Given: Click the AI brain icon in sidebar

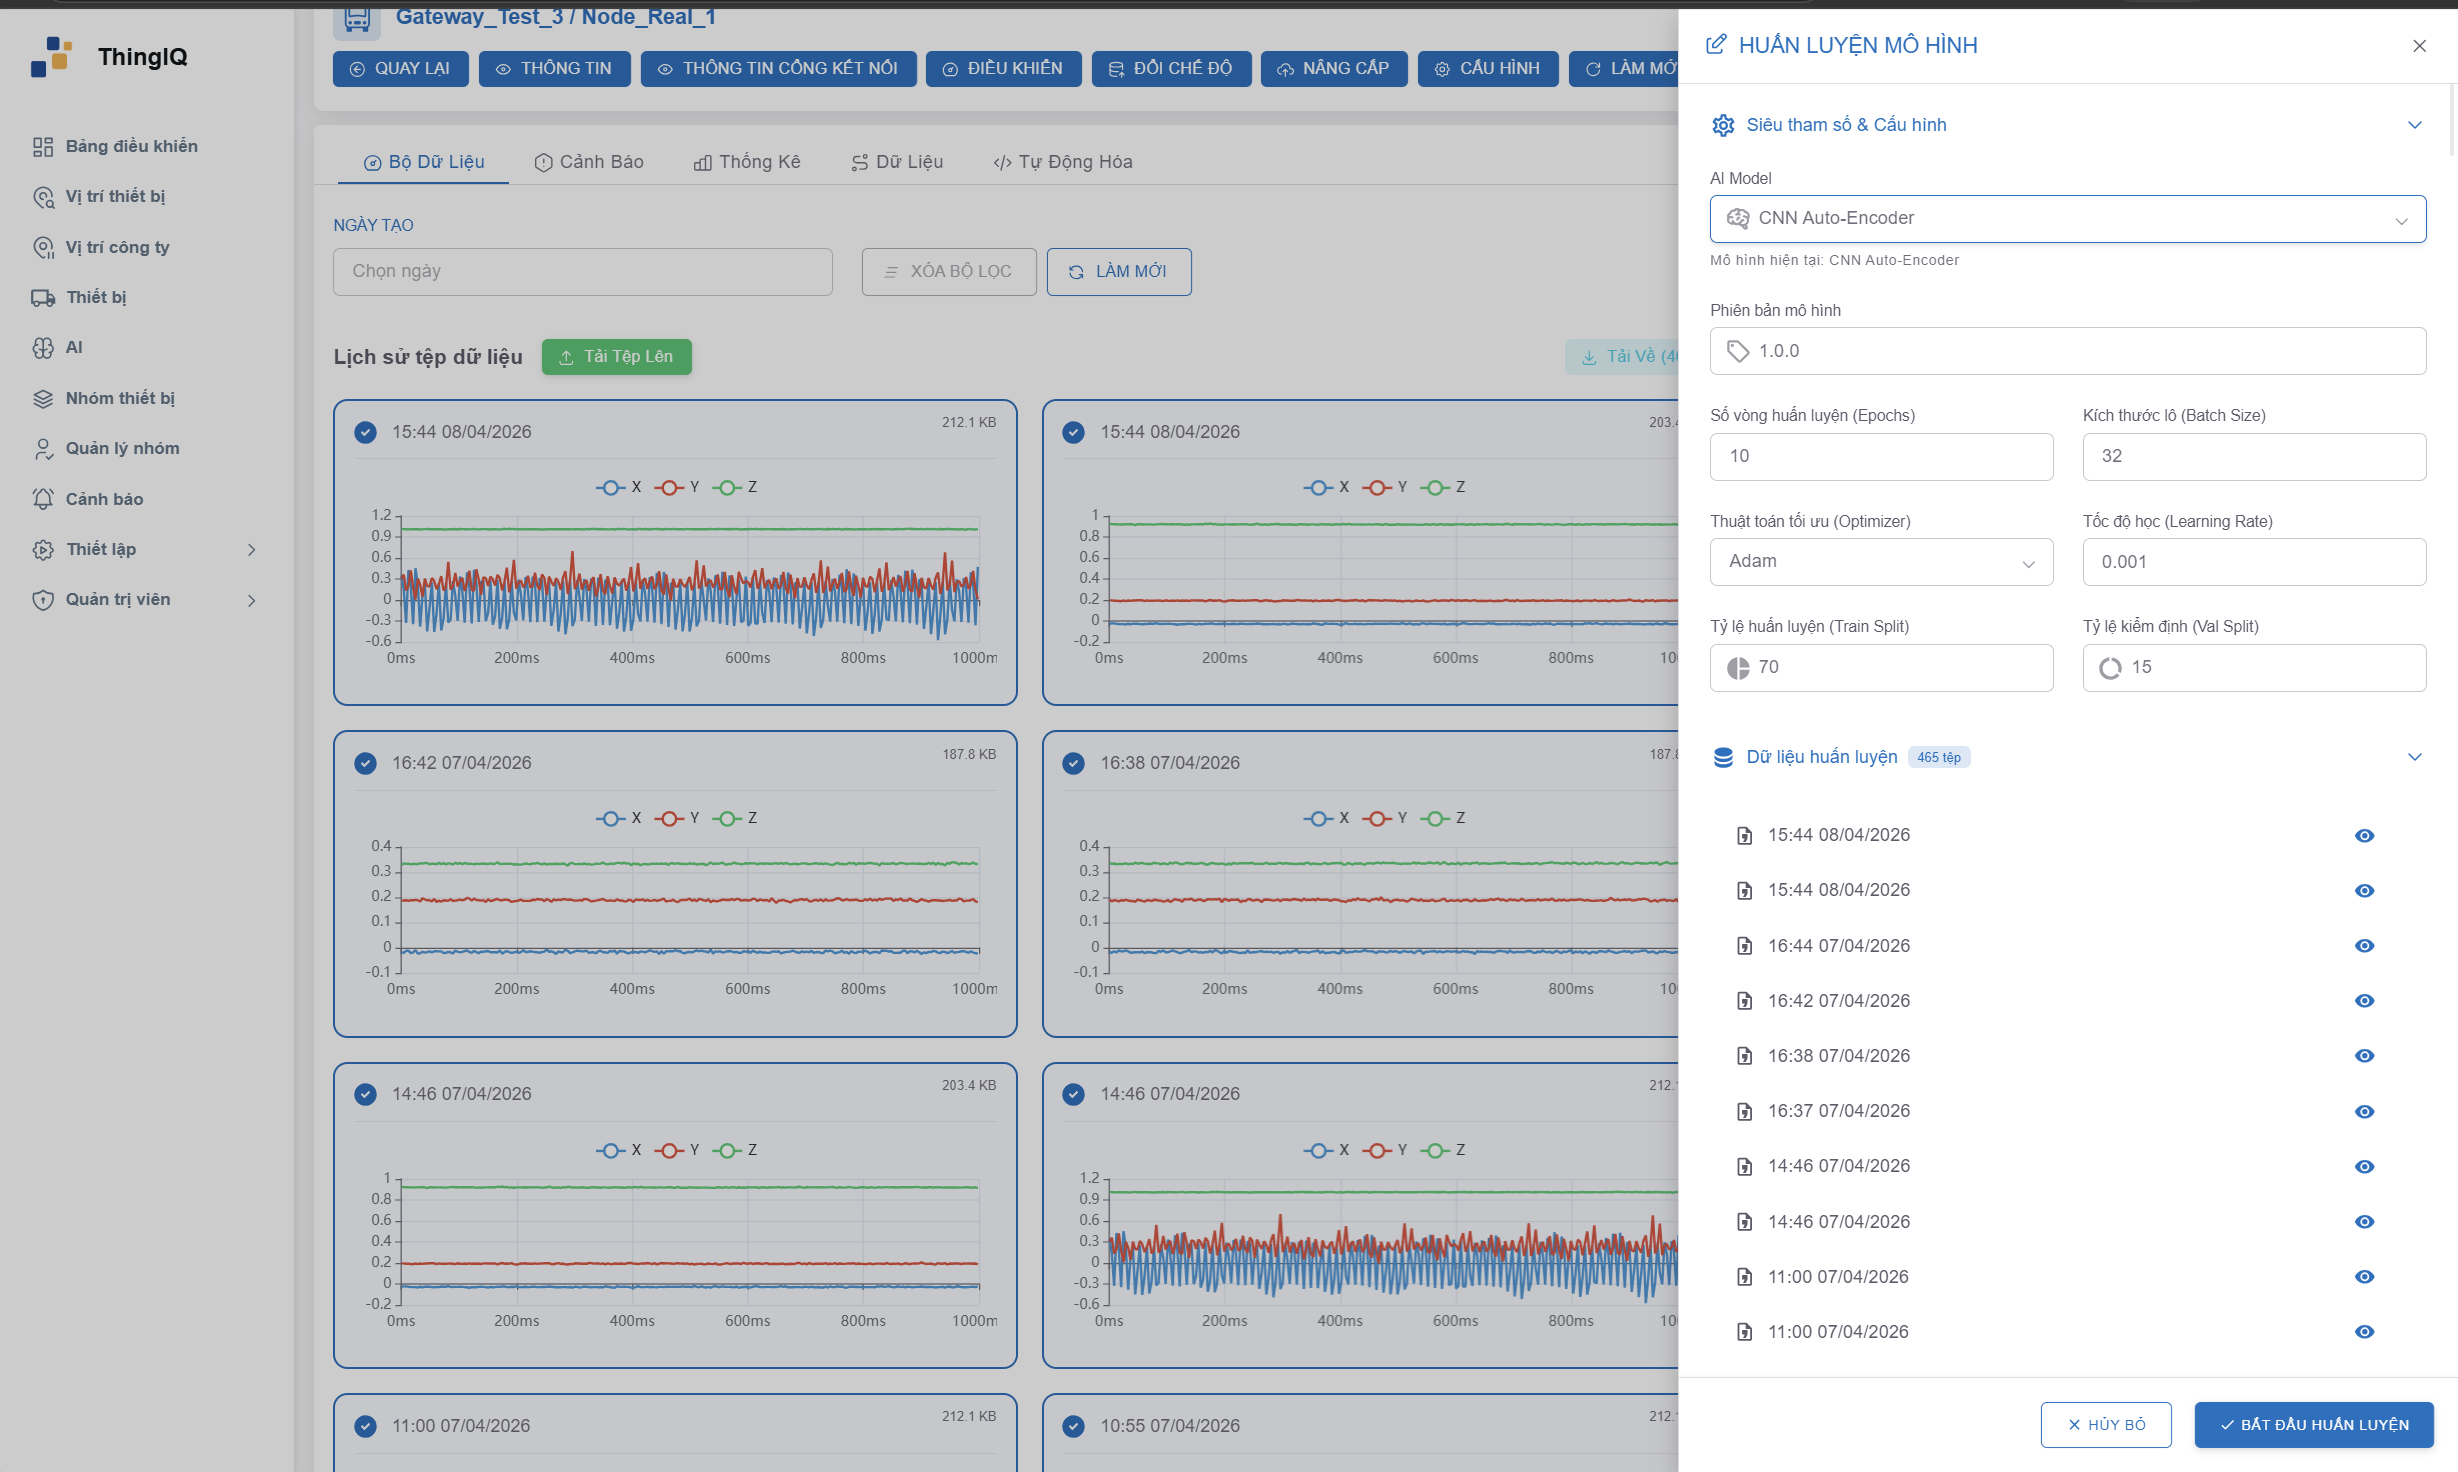Looking at the screenshot, I should click(x=43, y=348).
